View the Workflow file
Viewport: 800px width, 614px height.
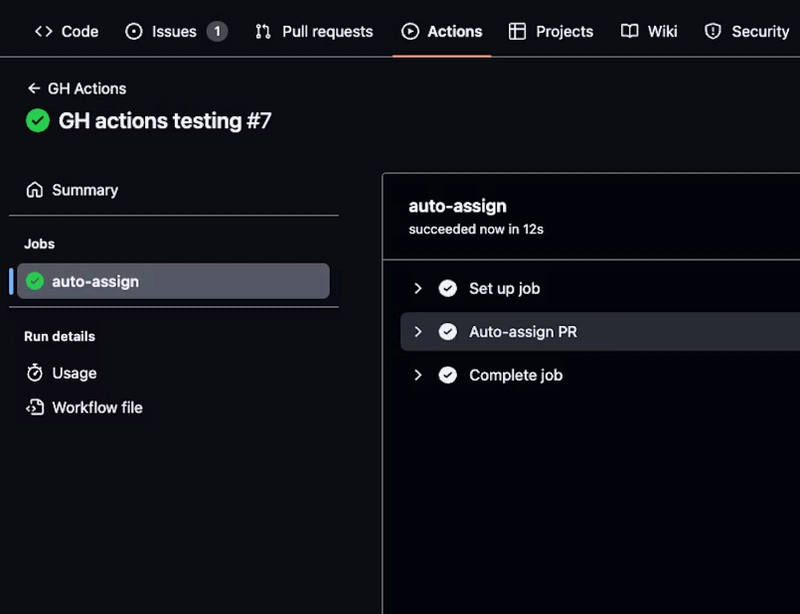pyautogui.click(x=97, y=407)
